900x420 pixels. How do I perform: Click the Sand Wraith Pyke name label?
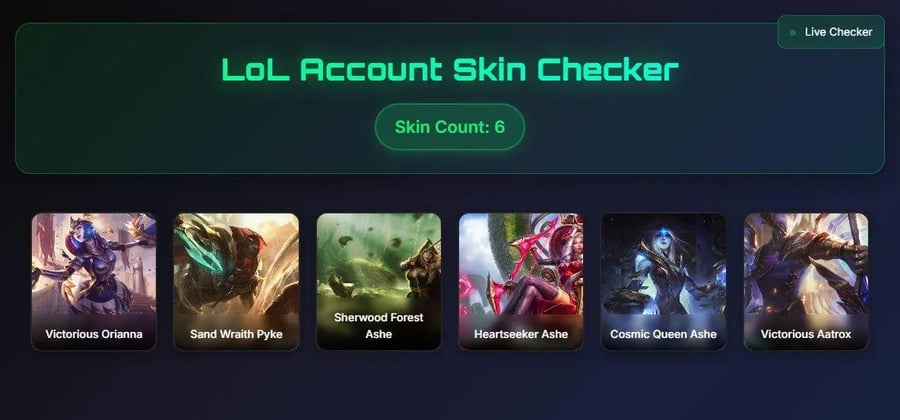(236, 334)
